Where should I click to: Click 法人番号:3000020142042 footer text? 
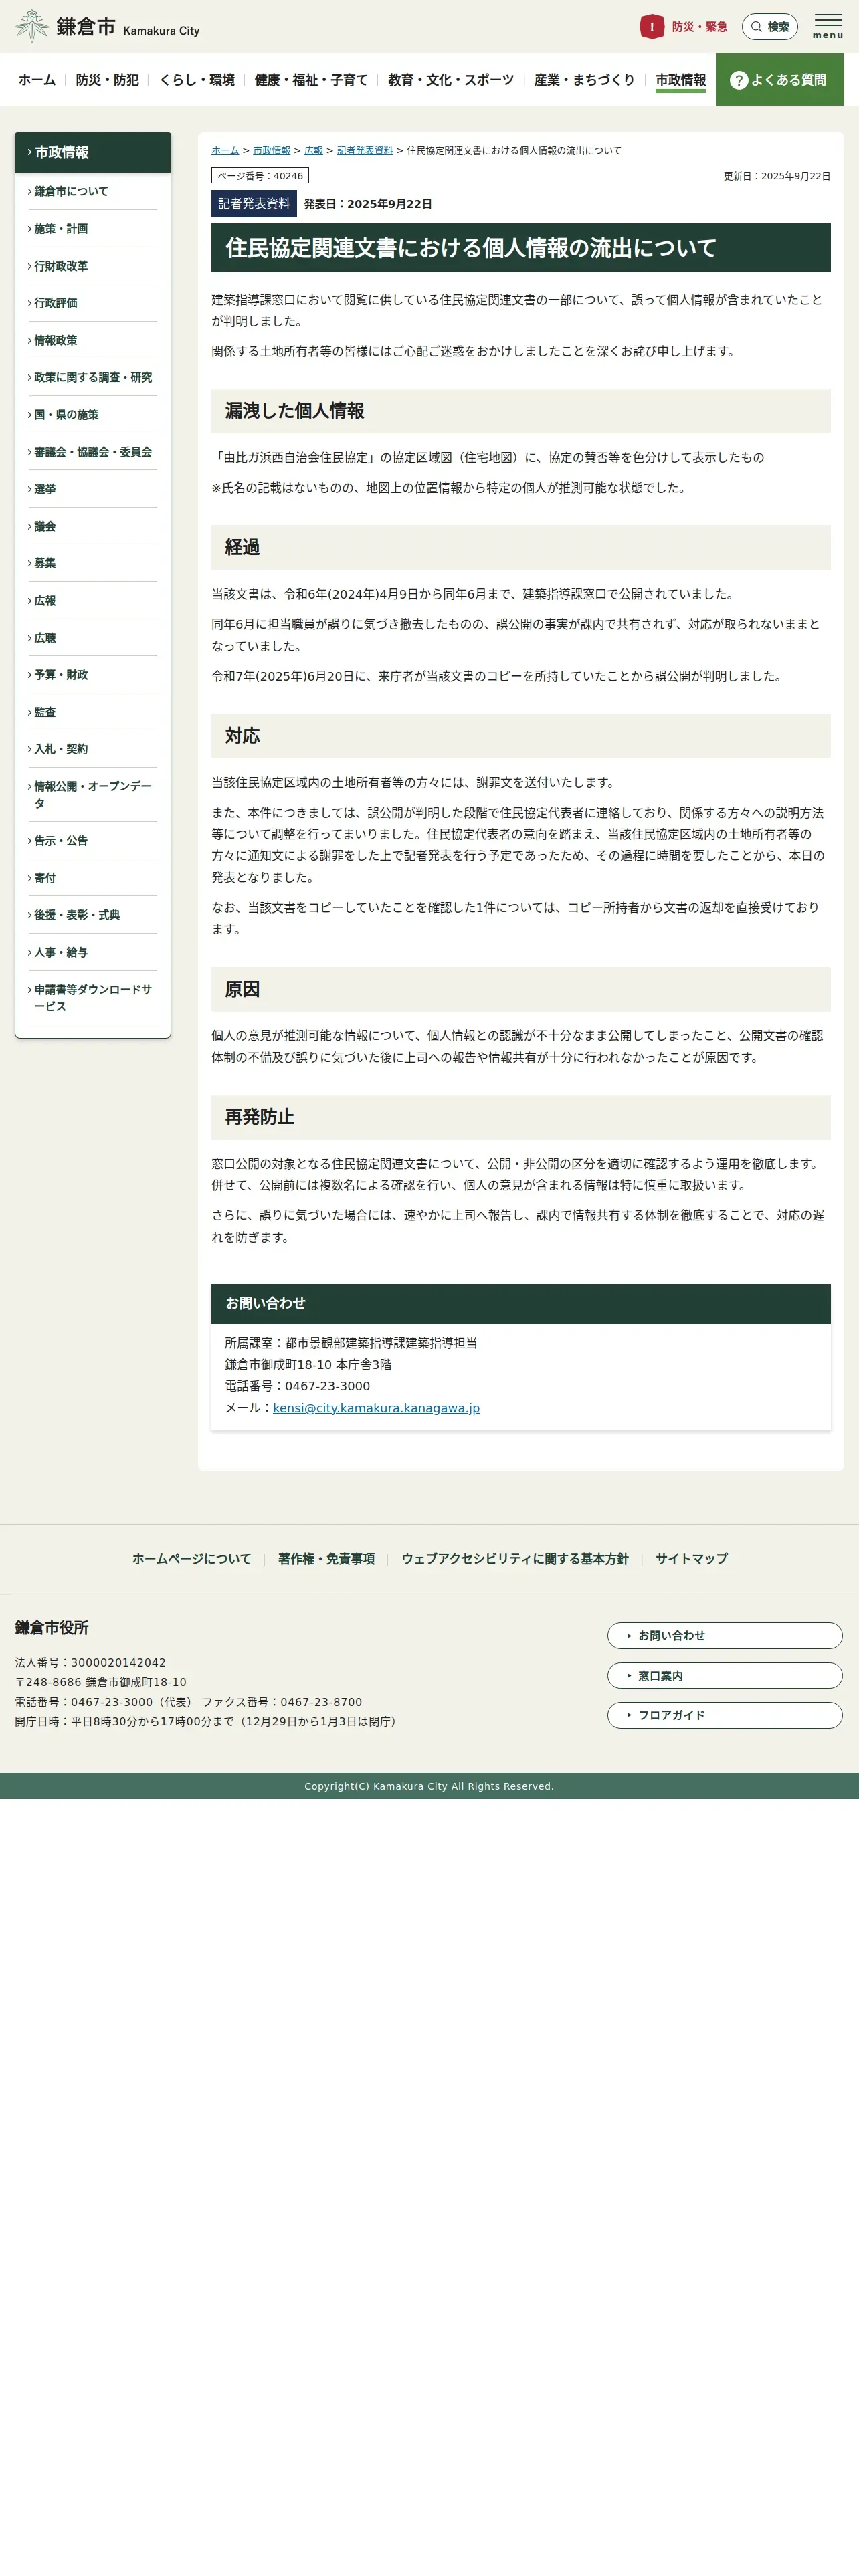[90, 1663]
